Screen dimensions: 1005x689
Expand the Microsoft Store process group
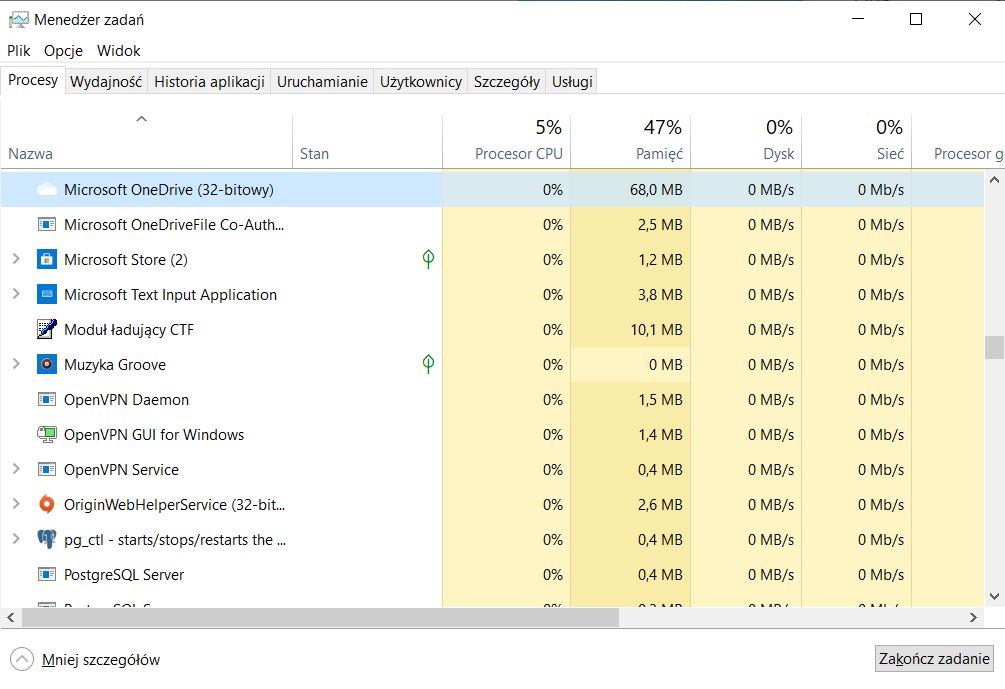click(x=15, y=259)
